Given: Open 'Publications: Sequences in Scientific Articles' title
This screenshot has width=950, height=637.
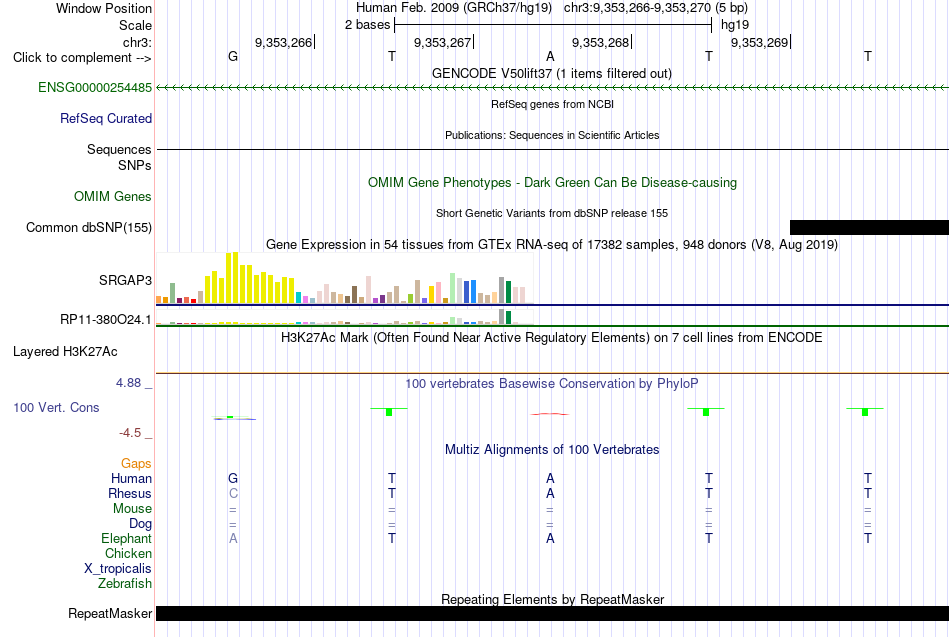Looking at the screenshot, I should point(552,135).
